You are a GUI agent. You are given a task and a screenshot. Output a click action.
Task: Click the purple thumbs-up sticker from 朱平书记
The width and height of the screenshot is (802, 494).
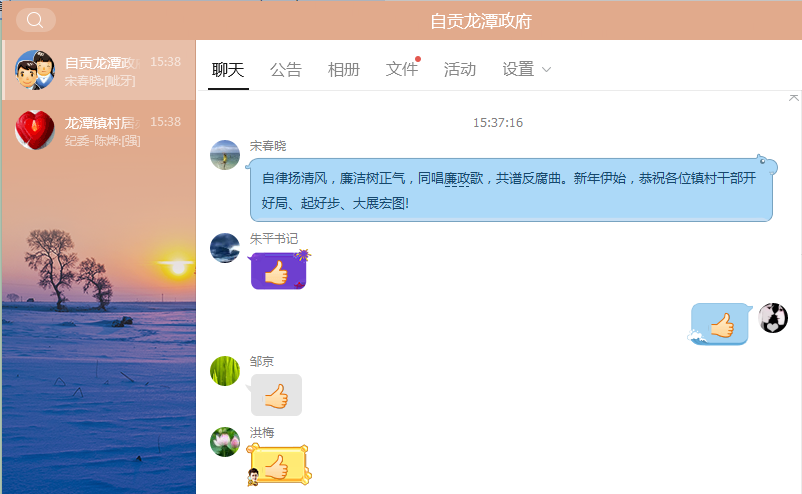278,271
